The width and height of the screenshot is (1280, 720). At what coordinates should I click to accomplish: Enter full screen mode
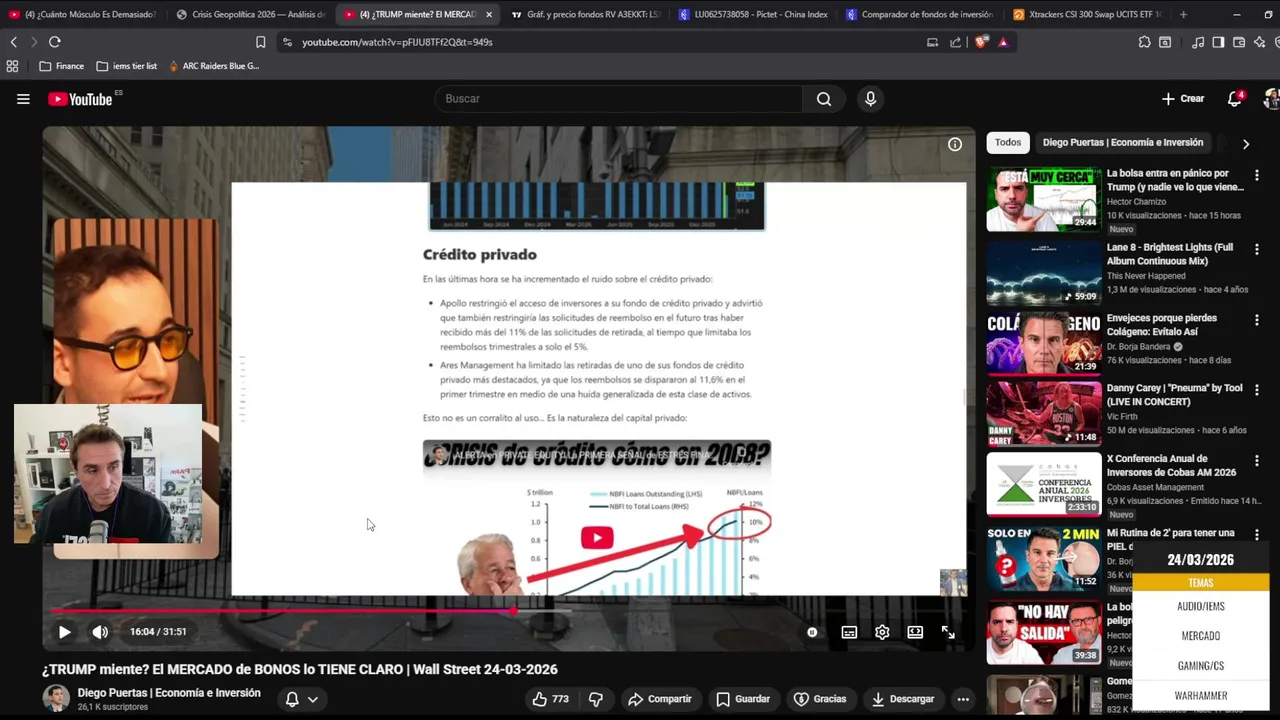(948, 632)
